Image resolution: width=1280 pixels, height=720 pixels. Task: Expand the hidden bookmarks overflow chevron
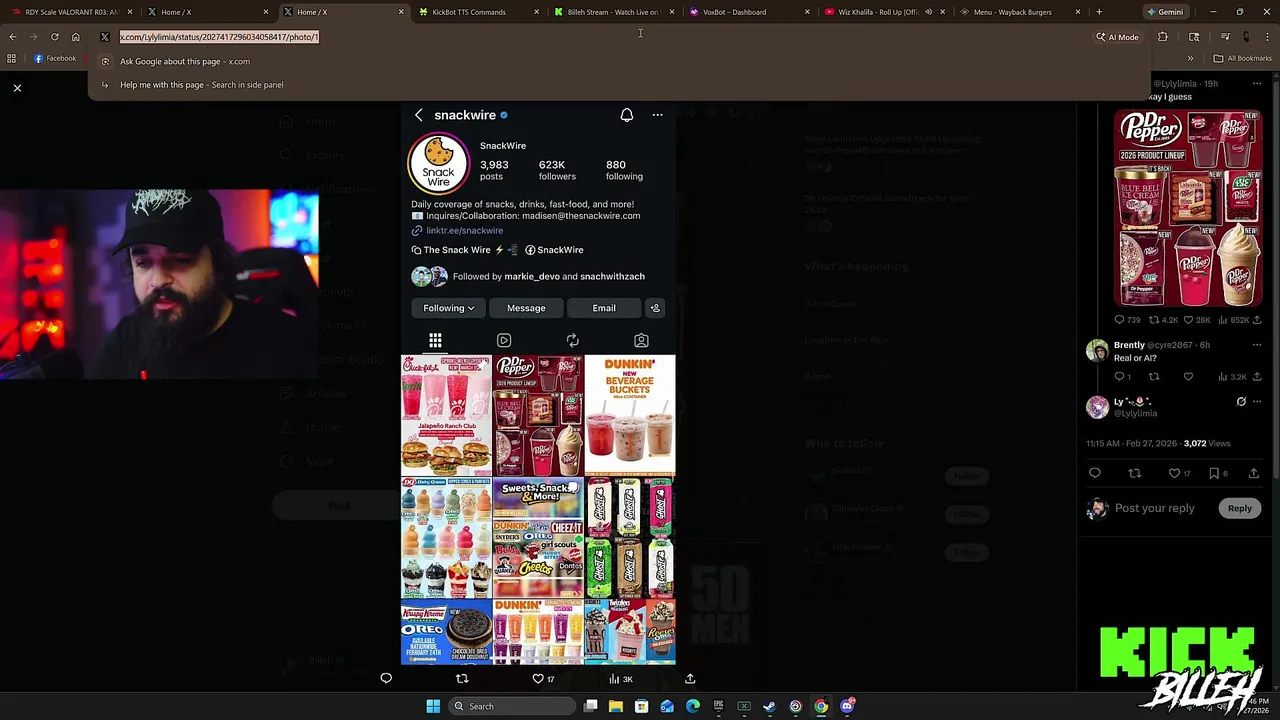point(1190,58)
